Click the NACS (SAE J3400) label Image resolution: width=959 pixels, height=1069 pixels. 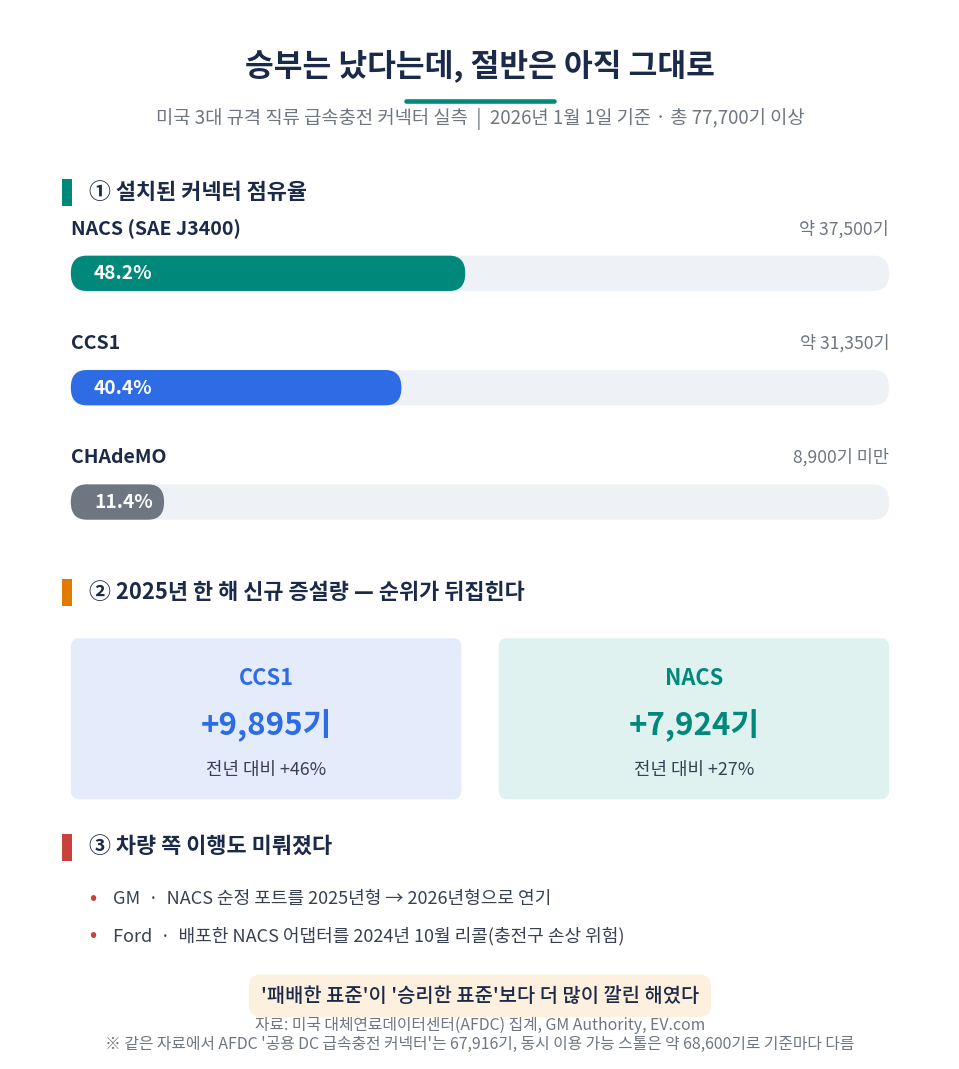[x=156, y=228]
